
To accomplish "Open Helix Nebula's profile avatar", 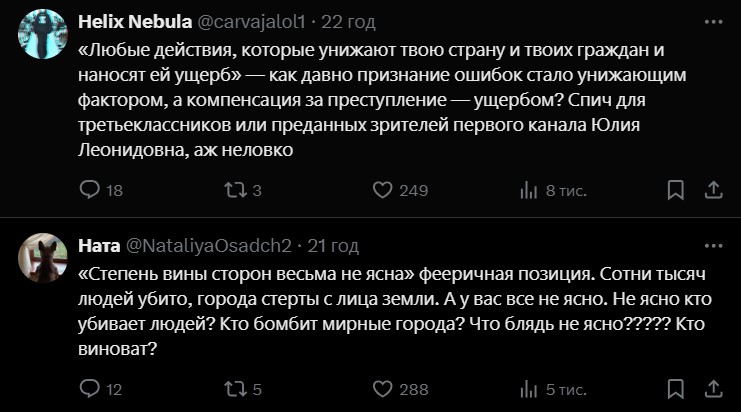I will click(43, 34).
